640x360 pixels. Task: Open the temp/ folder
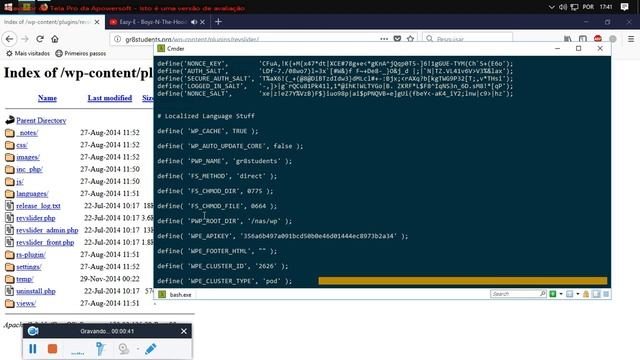pyautogui.click(x=25, y=279)
